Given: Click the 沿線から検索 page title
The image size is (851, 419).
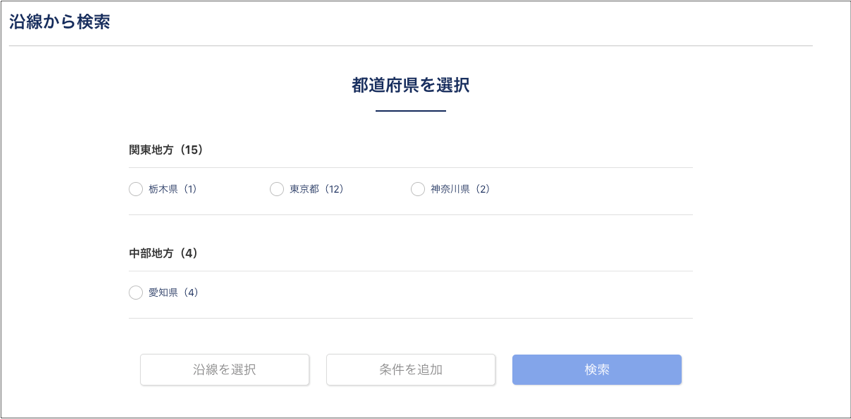Looking at the screenshot, I should pyautogui.click(x=60, y=21).
